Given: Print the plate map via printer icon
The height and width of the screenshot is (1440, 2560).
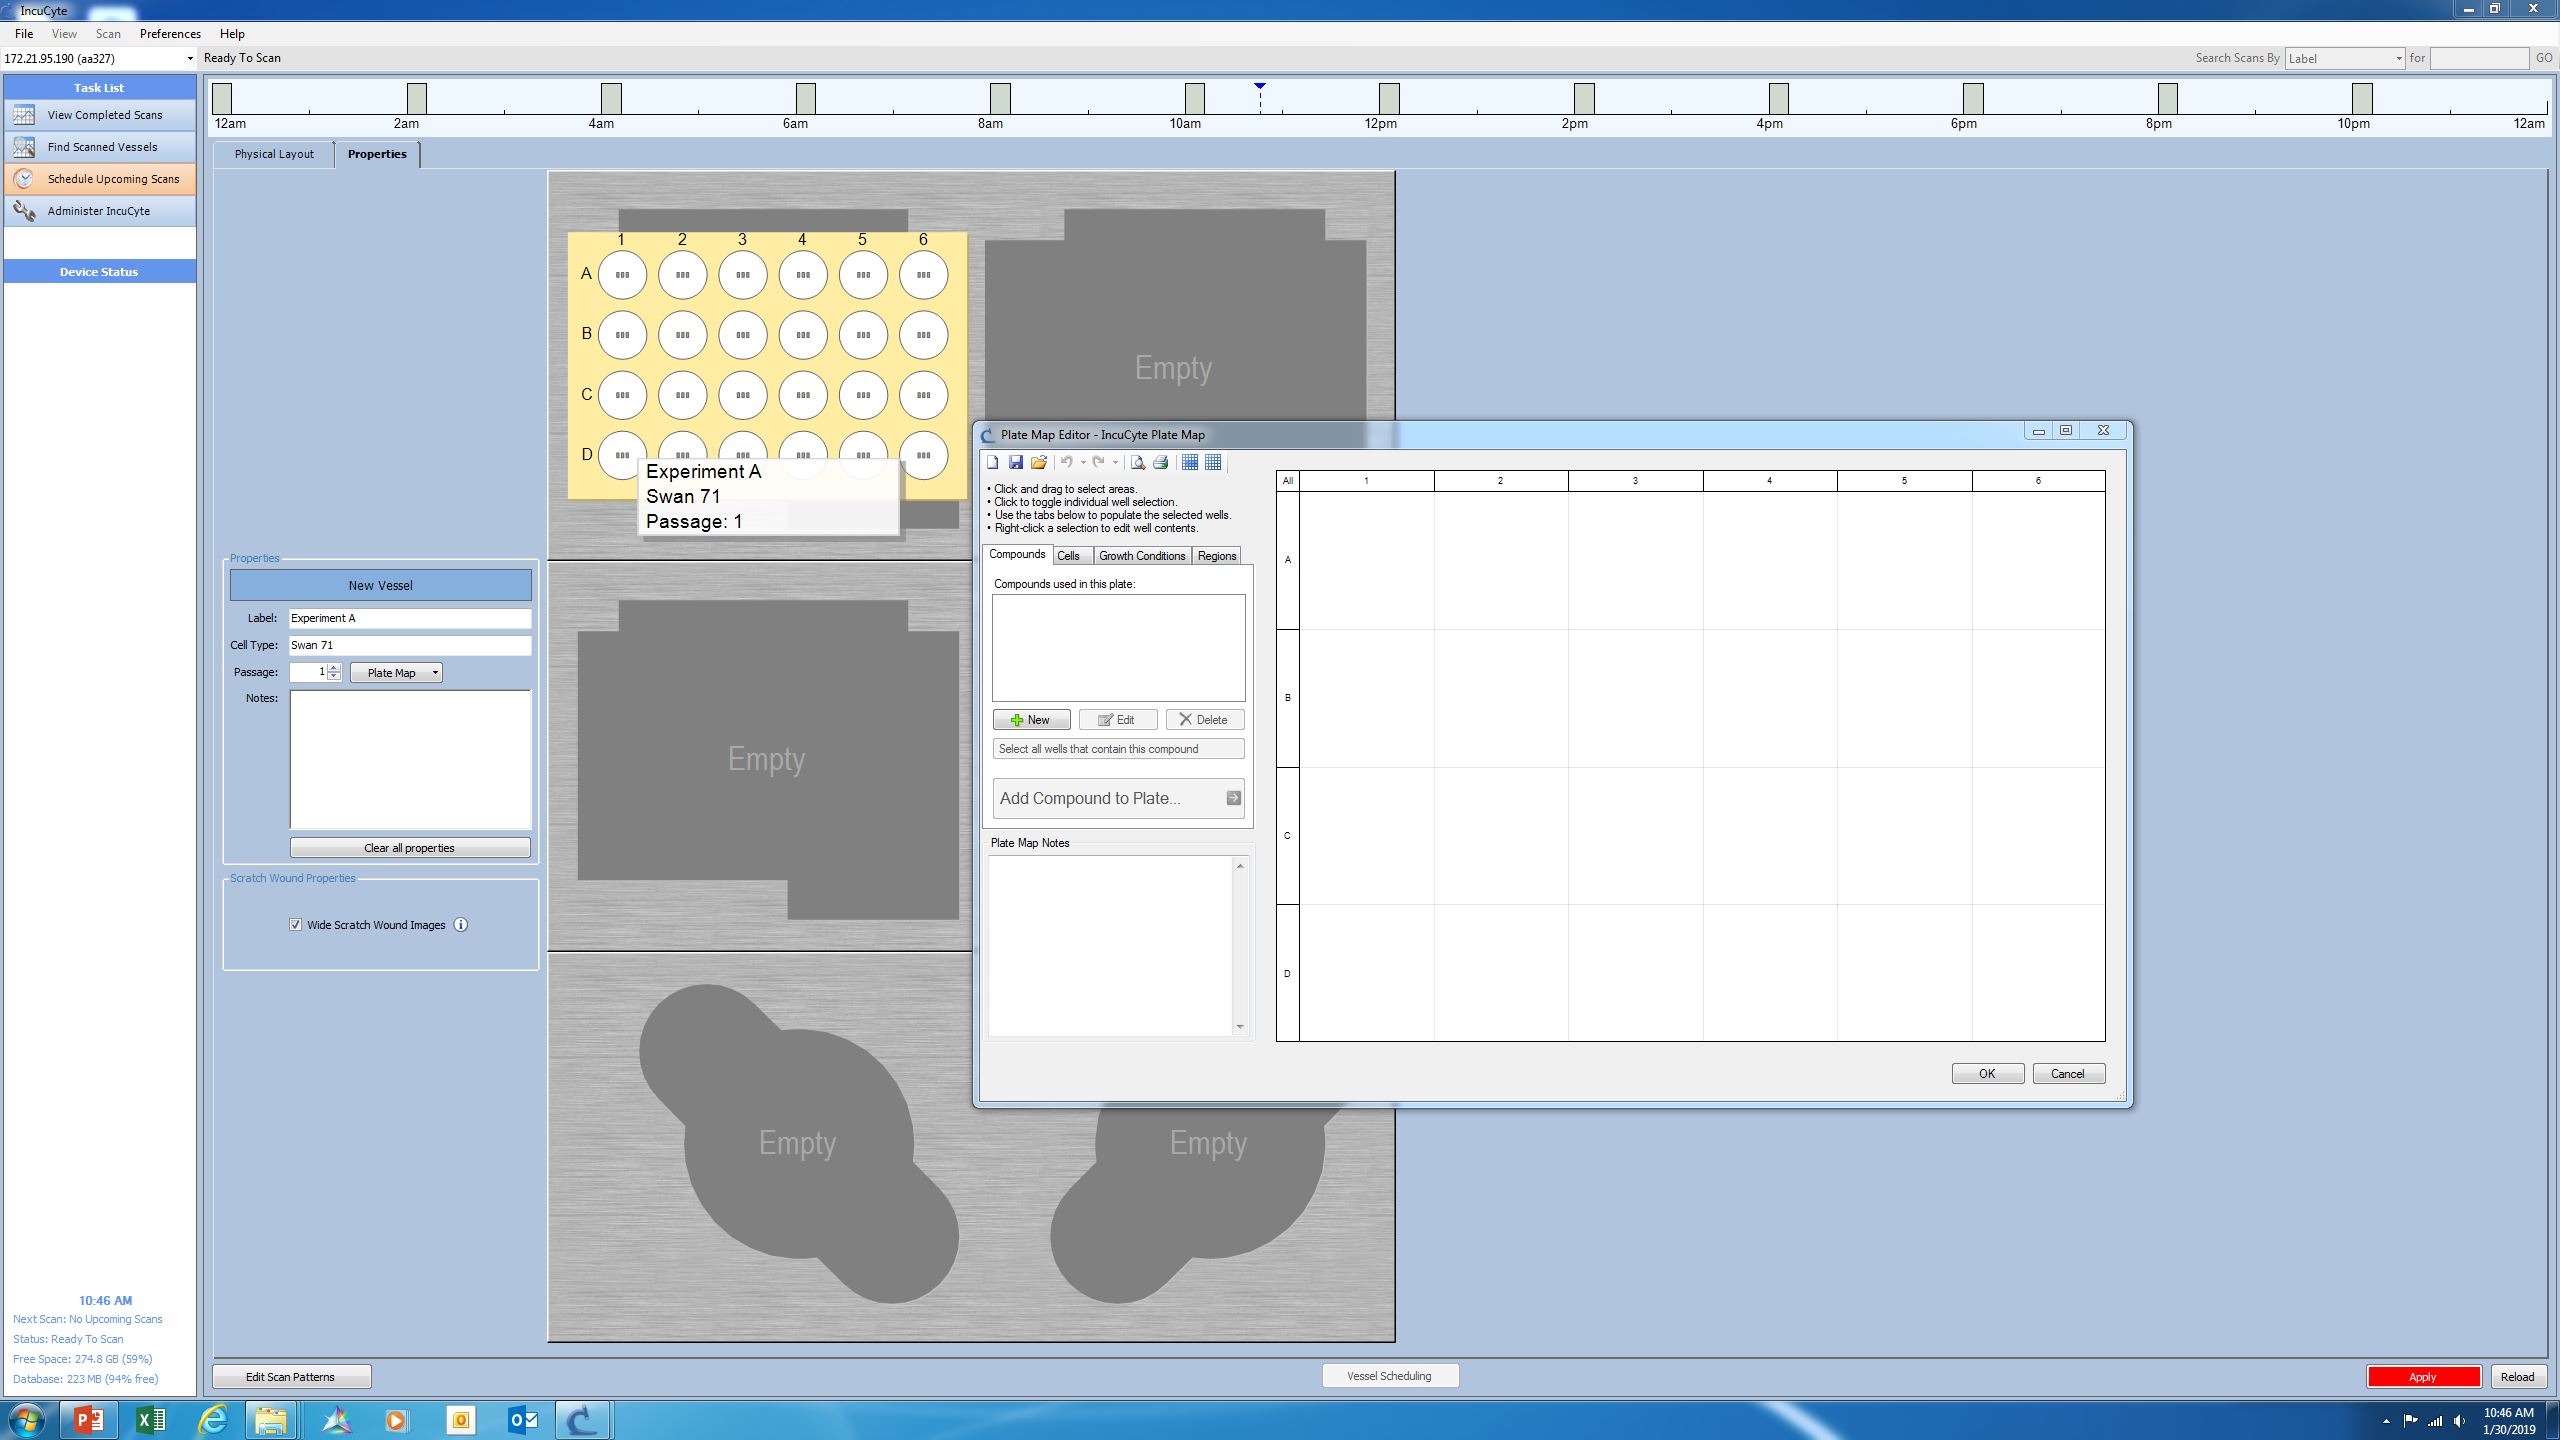Looking at the screenshot, I should pyautogui.click(x=1161, y=462).
